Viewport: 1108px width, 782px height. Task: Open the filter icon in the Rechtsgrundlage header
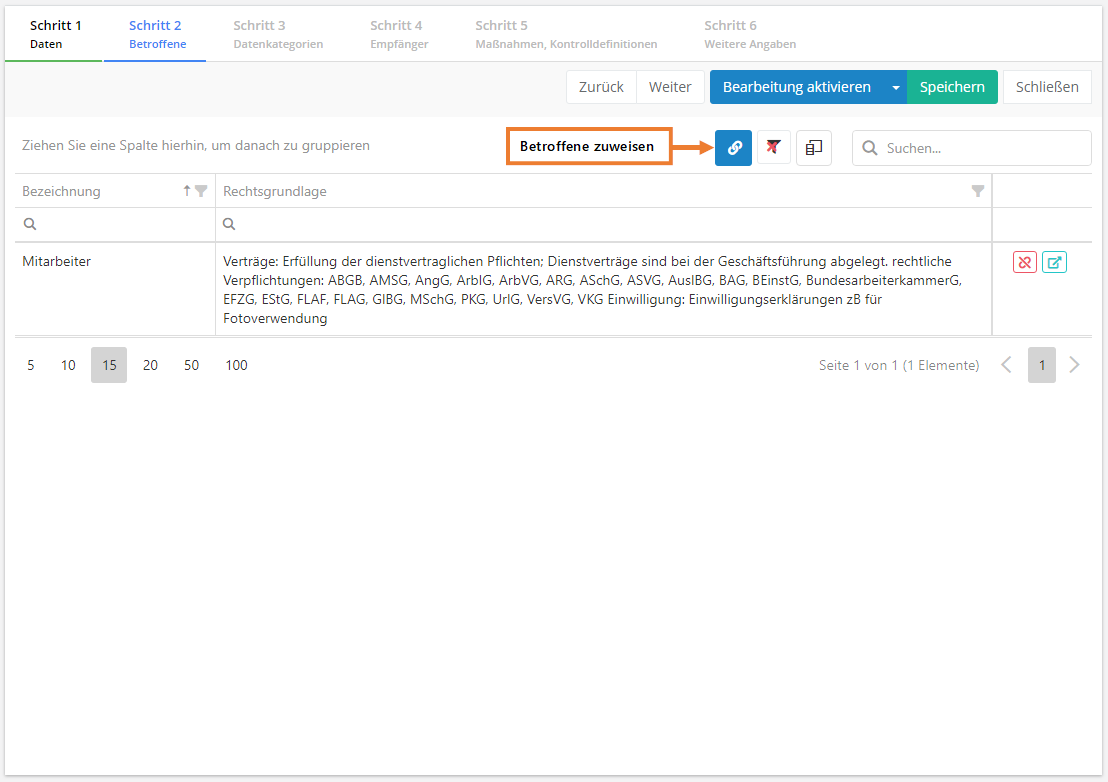pyautogui.click(x=978, y=191)
